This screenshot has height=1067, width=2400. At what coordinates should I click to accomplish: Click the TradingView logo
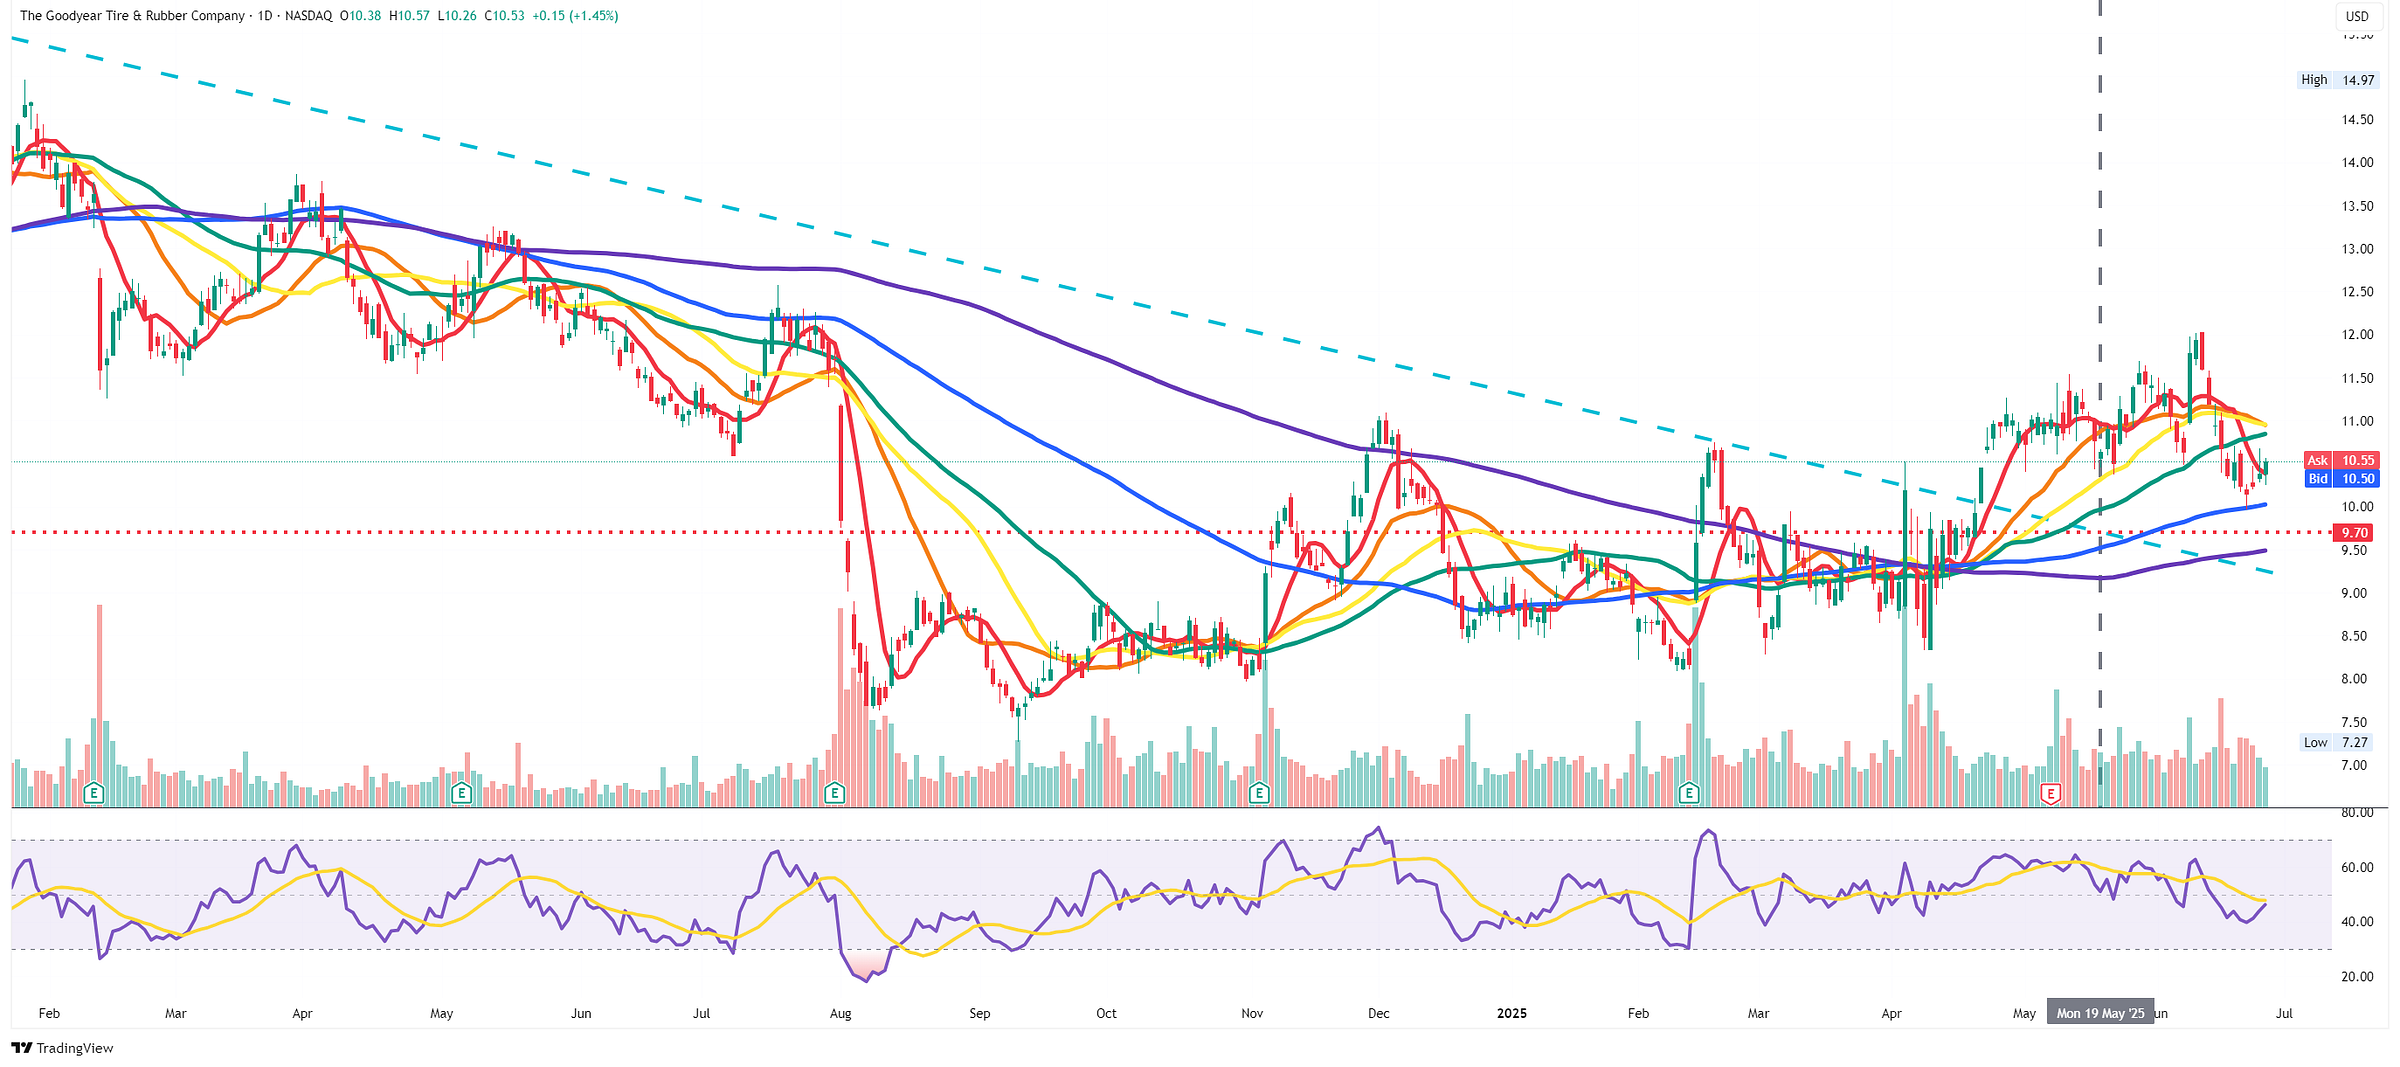(62, 1048)
